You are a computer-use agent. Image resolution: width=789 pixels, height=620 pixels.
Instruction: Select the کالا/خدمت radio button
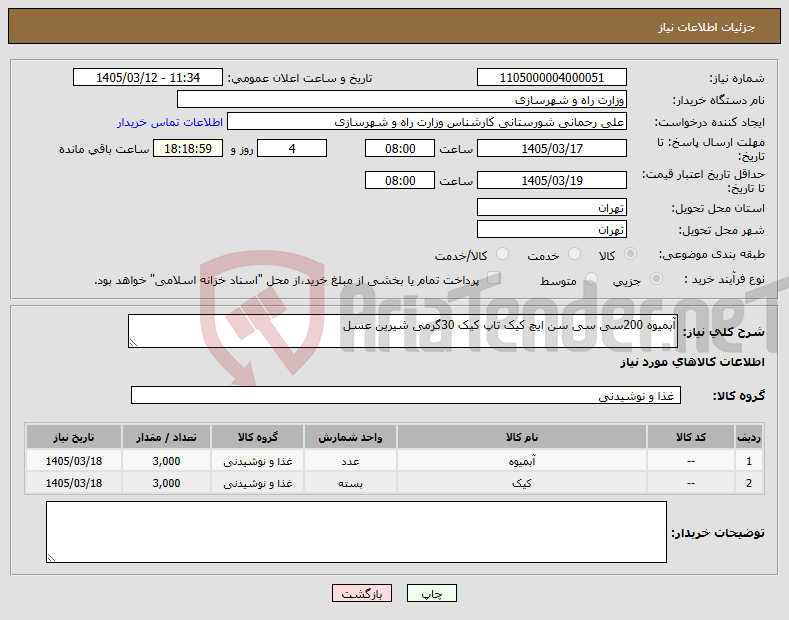(x=502, y=254)
